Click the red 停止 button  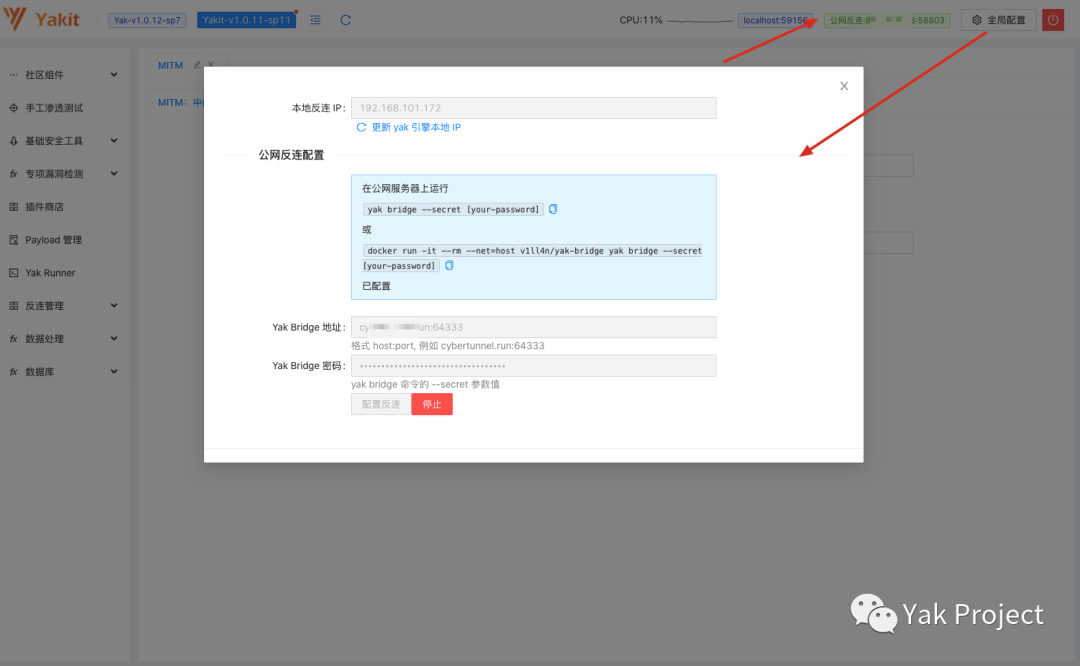[x=432, y=404]
